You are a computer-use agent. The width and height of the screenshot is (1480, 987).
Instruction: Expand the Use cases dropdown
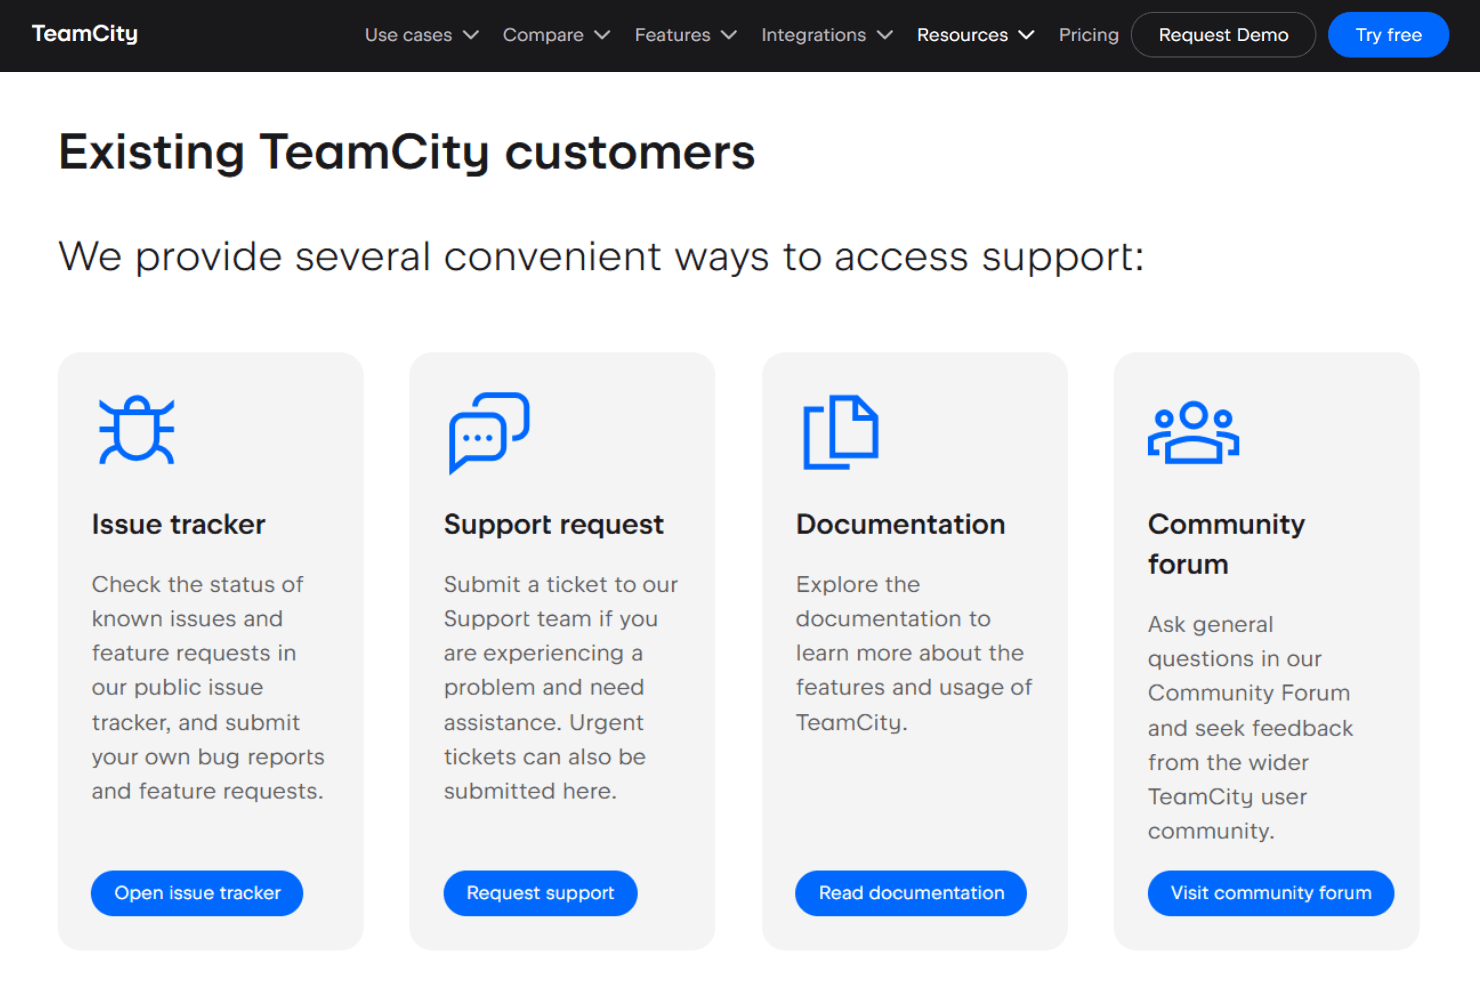click(x=422, y=35)
